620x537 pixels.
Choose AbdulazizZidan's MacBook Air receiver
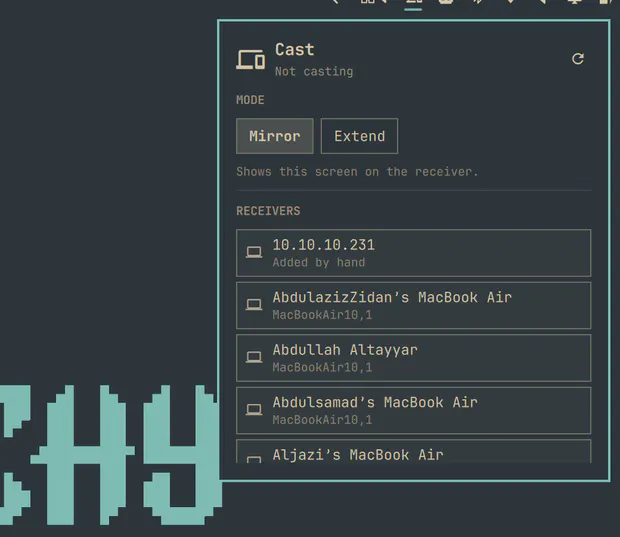[414, 305]
